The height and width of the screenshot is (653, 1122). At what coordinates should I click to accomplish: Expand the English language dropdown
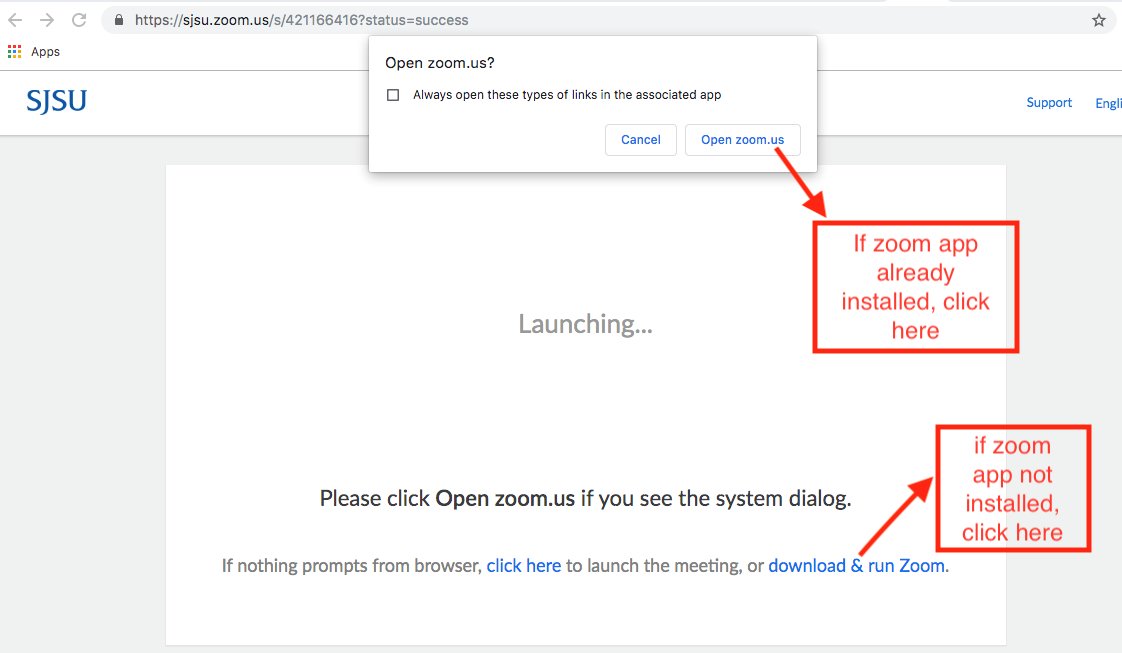click(x=1108, y=103)
